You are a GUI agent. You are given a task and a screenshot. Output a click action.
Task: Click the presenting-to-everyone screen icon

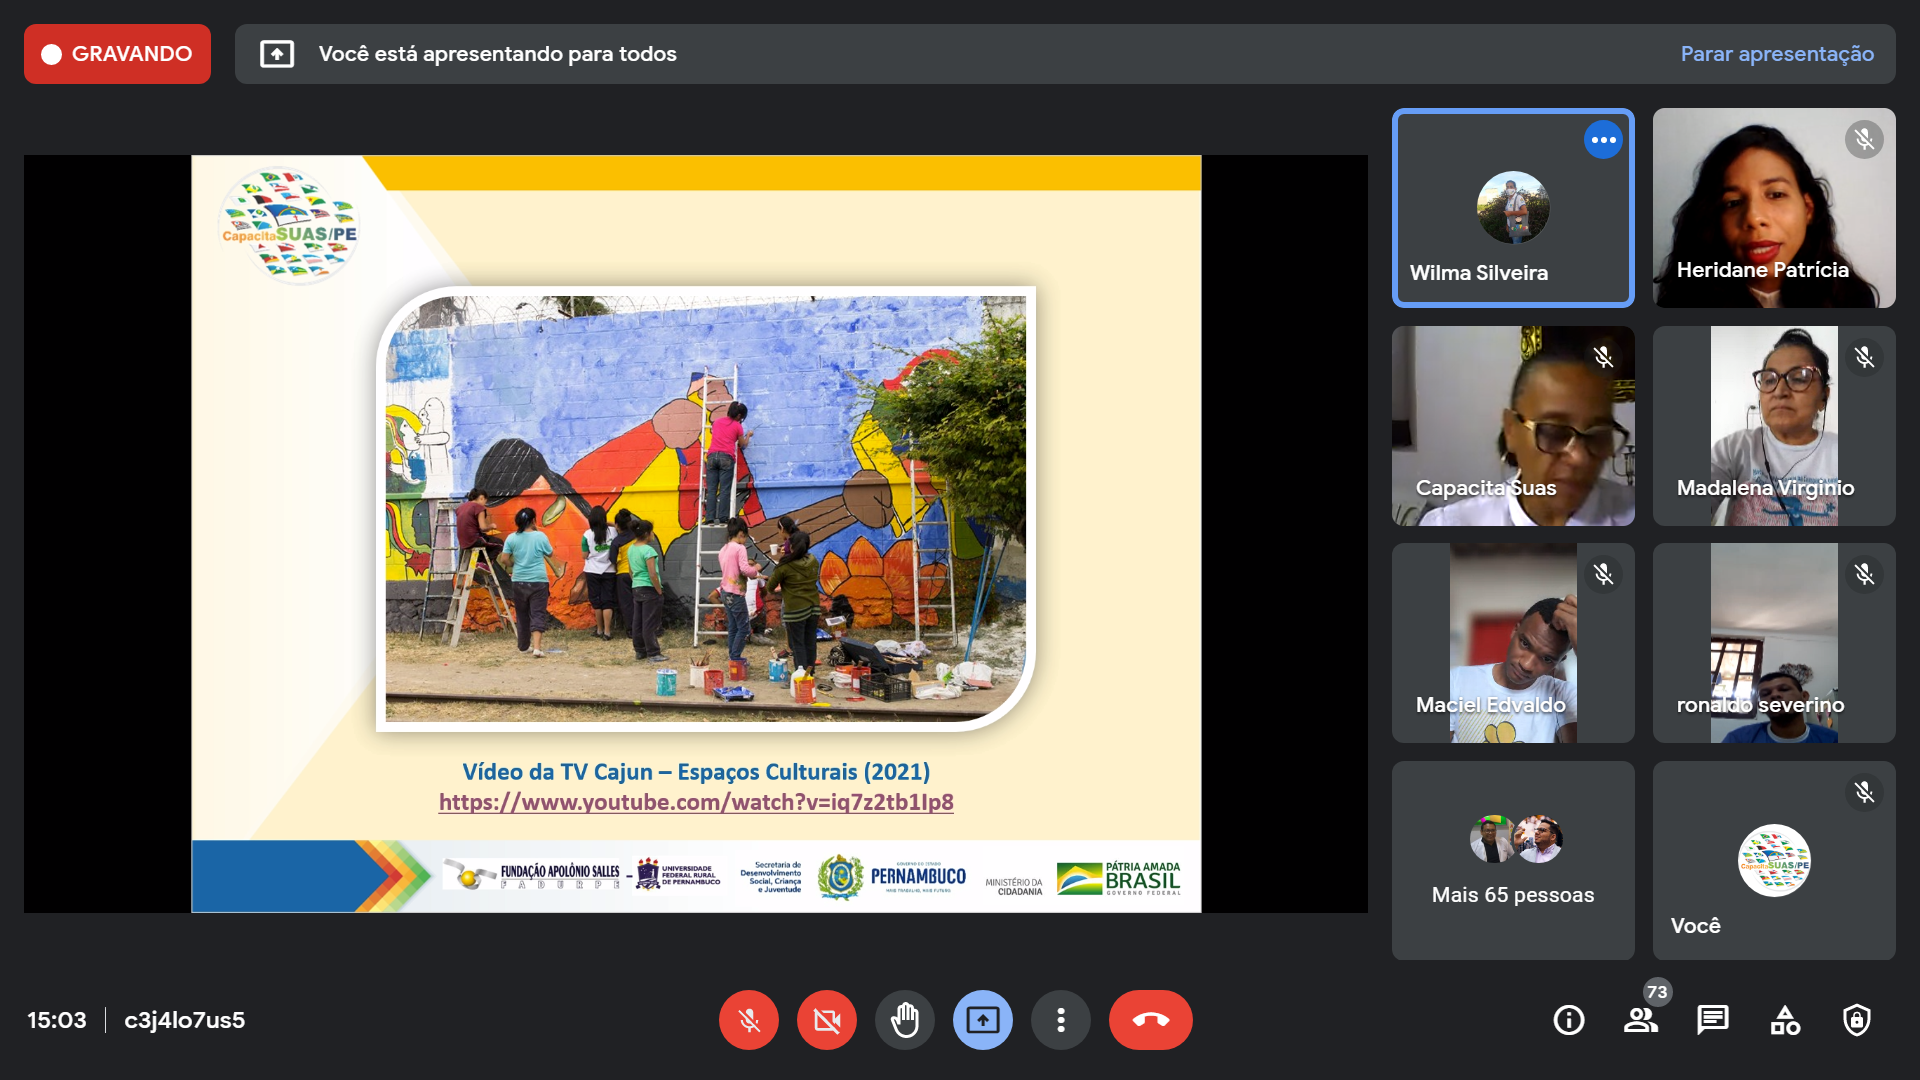point(277,54)
